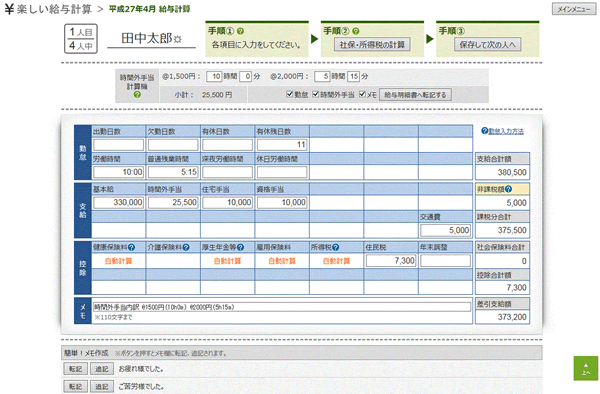Screen dimensions: 600x394
Task: Click 保存して次の人へ button
Action: pos(488,44)
